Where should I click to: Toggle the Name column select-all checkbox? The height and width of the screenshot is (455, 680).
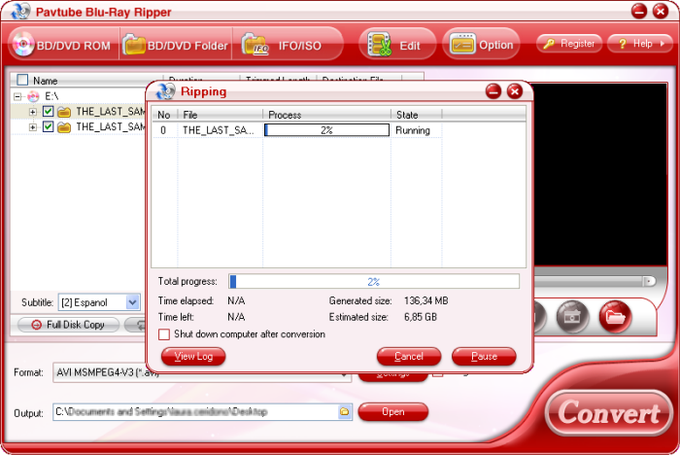[22, 80]
